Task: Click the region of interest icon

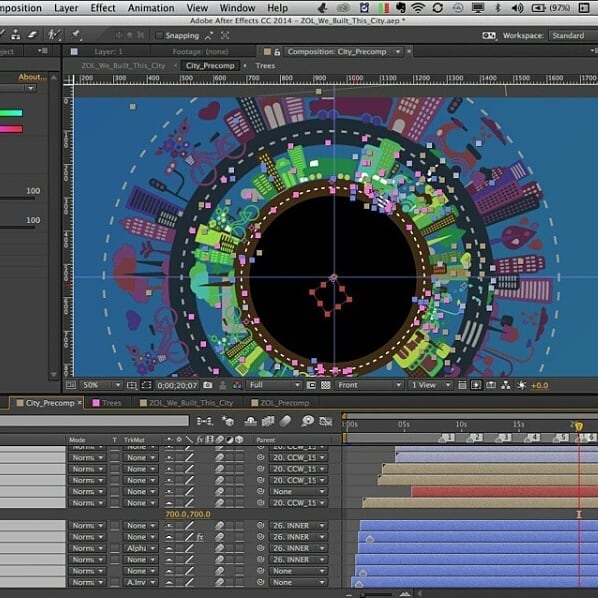Action: [311, 385]
